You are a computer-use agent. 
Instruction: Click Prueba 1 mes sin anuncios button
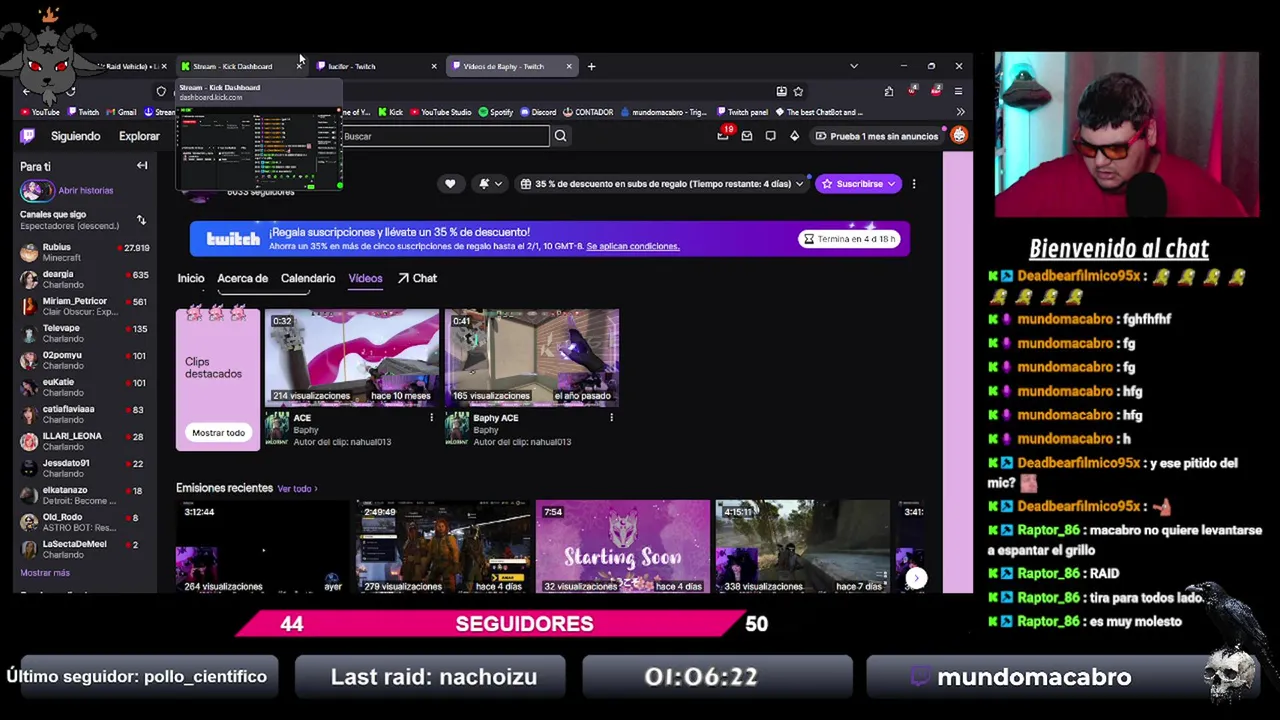tap(877, 136)
